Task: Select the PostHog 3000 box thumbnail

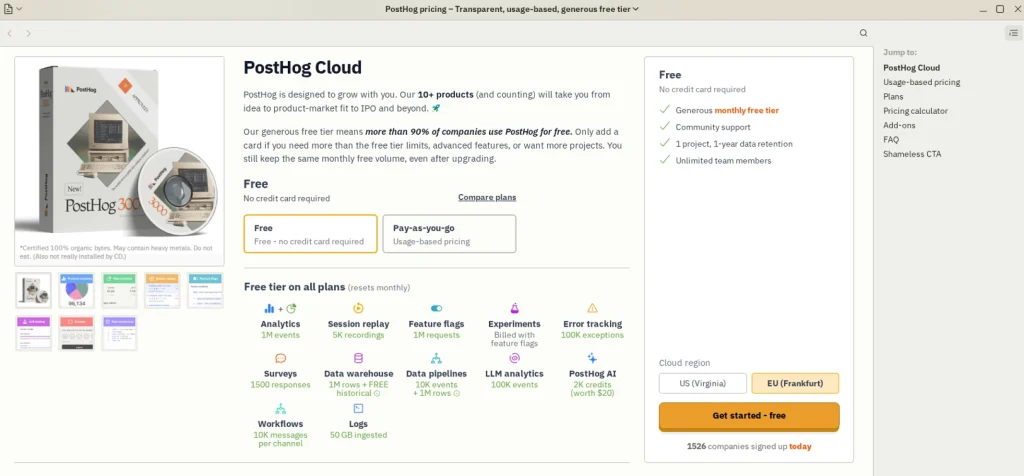Action: coord(34,291)
